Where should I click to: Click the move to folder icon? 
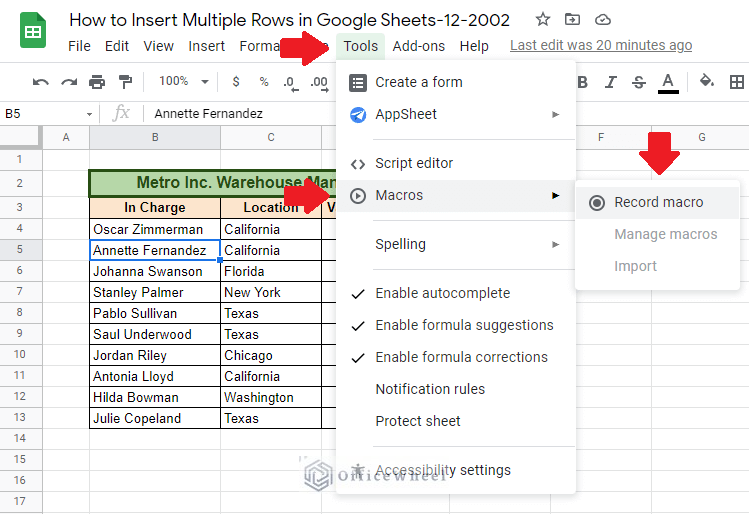[572, 20]
